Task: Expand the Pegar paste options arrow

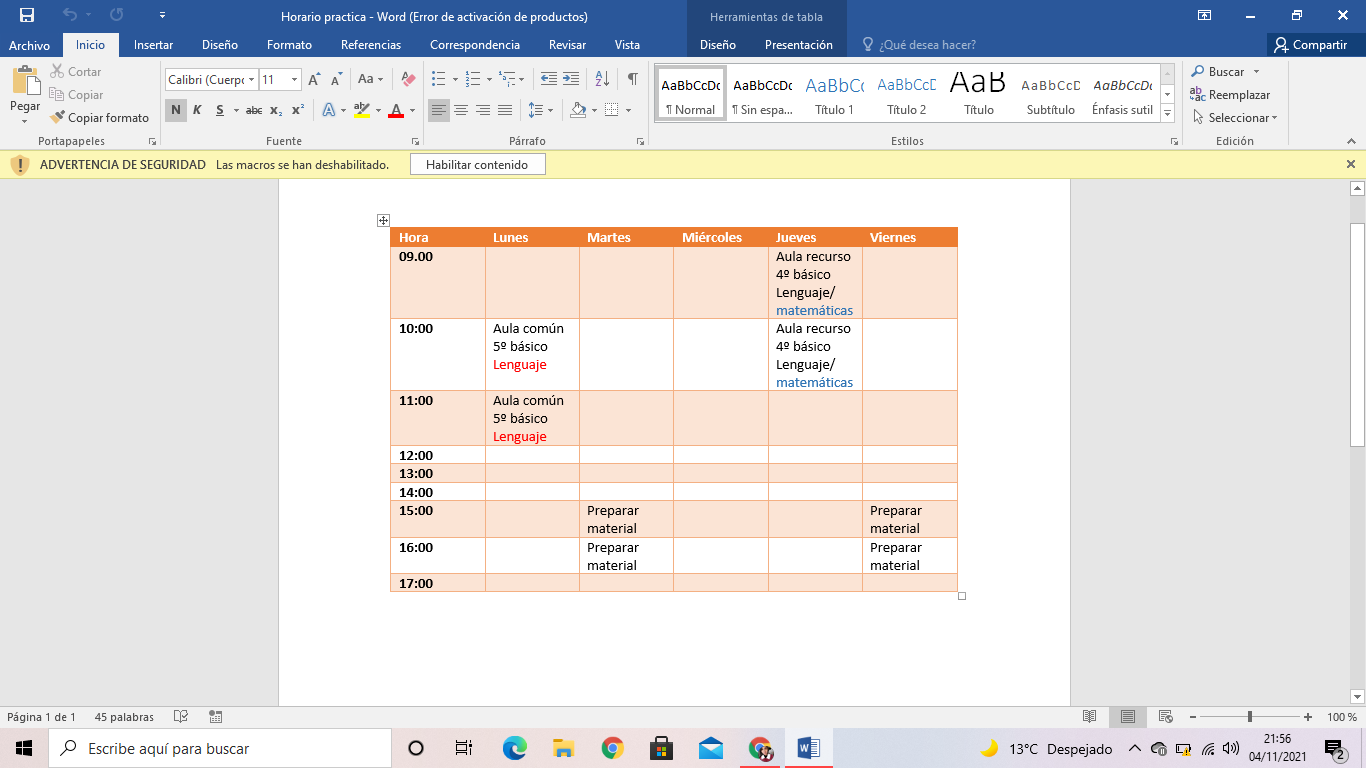Action: pos(25,121)
